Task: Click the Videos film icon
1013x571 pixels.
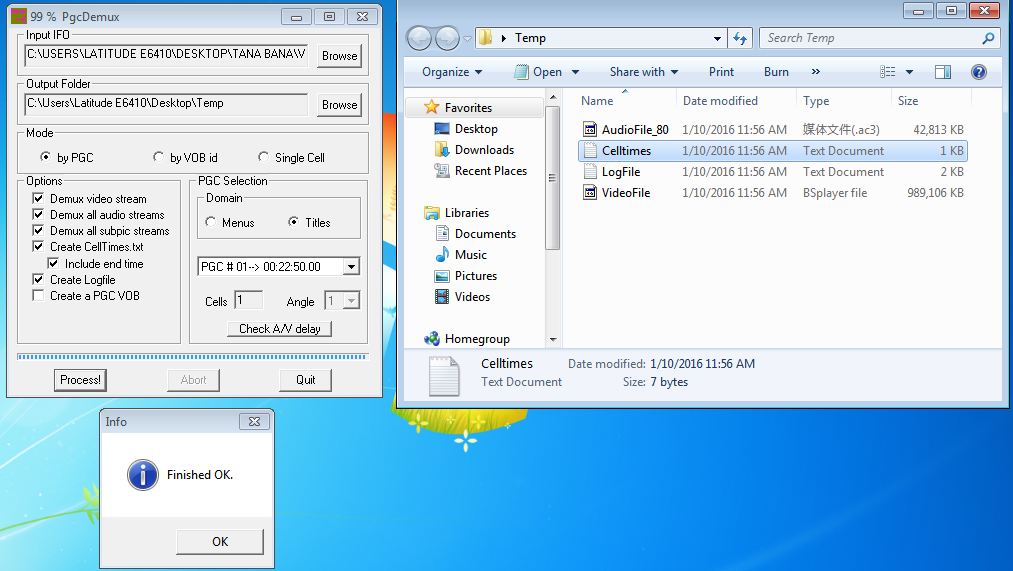Action: (442, 296)
